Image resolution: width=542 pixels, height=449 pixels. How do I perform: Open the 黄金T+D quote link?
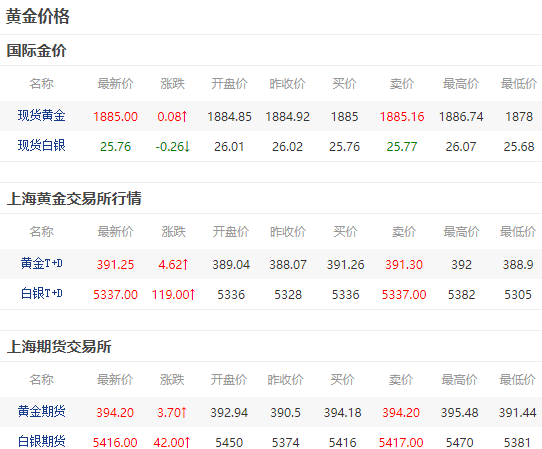(x=41, y=263)
